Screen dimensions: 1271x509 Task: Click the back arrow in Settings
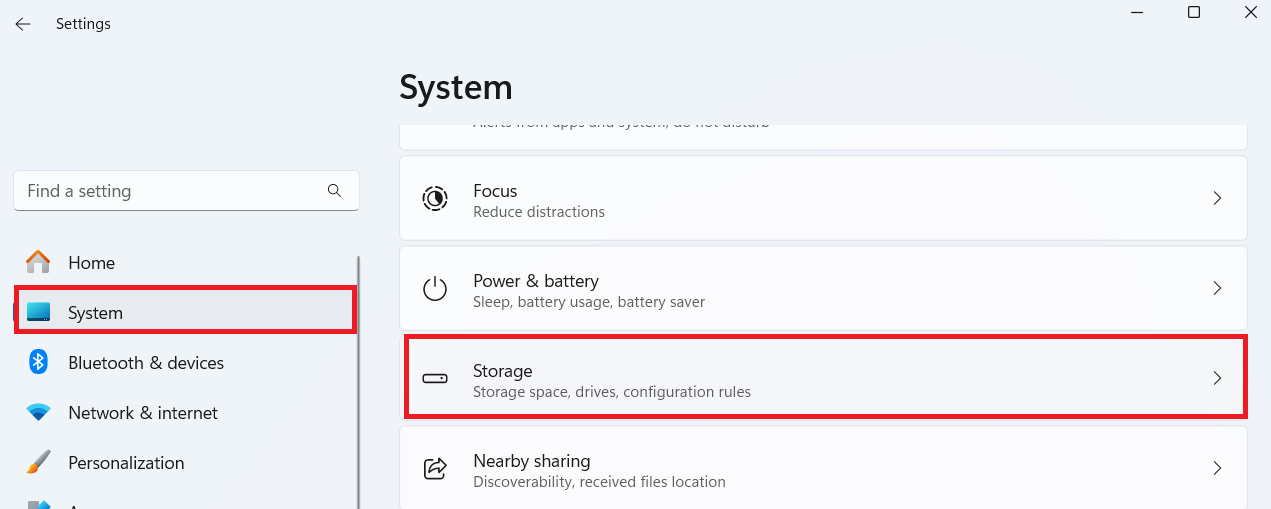point(23,24)
